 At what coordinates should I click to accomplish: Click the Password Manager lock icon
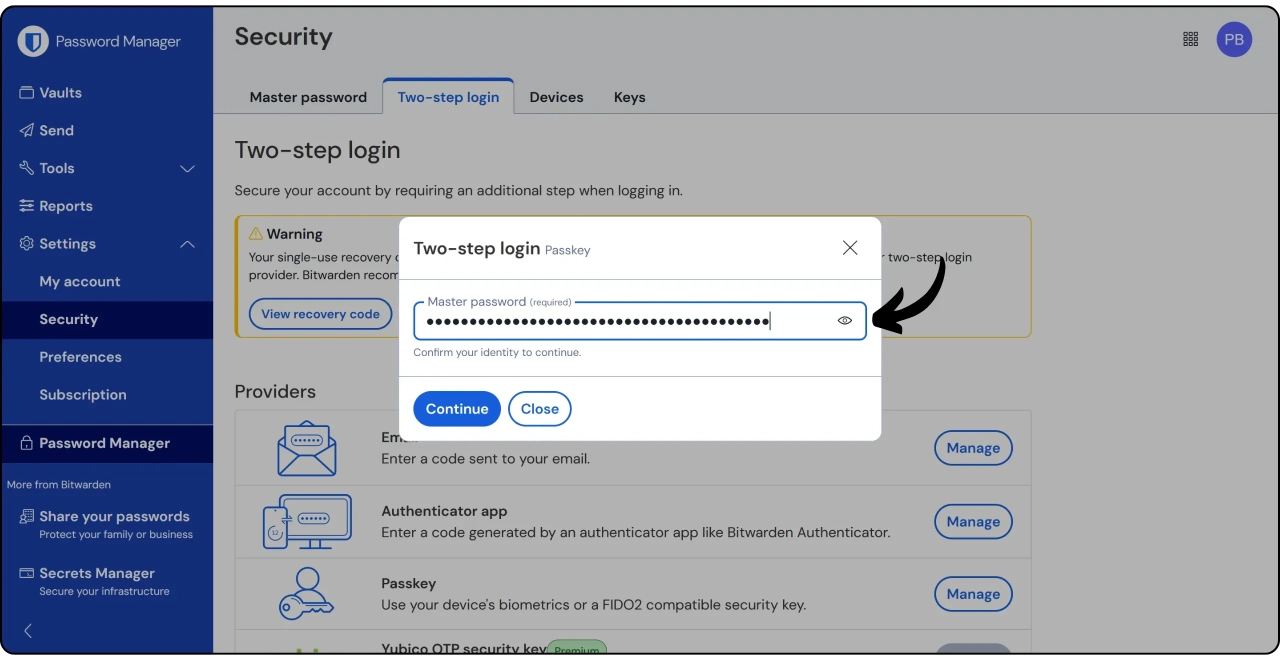26,443
